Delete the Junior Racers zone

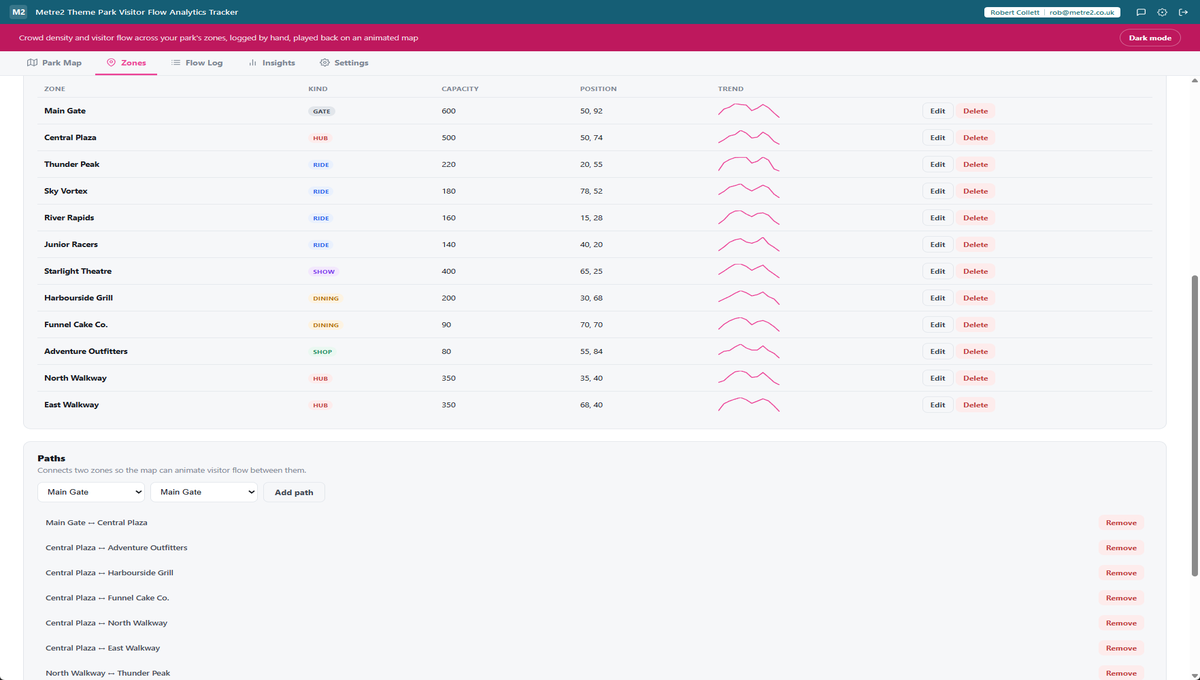click(975, 245)
